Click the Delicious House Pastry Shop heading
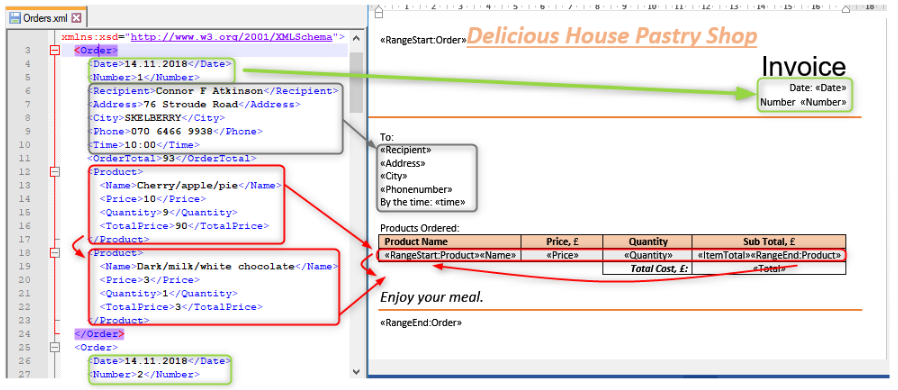The image size is (898, 390). [x=612, y=36]
